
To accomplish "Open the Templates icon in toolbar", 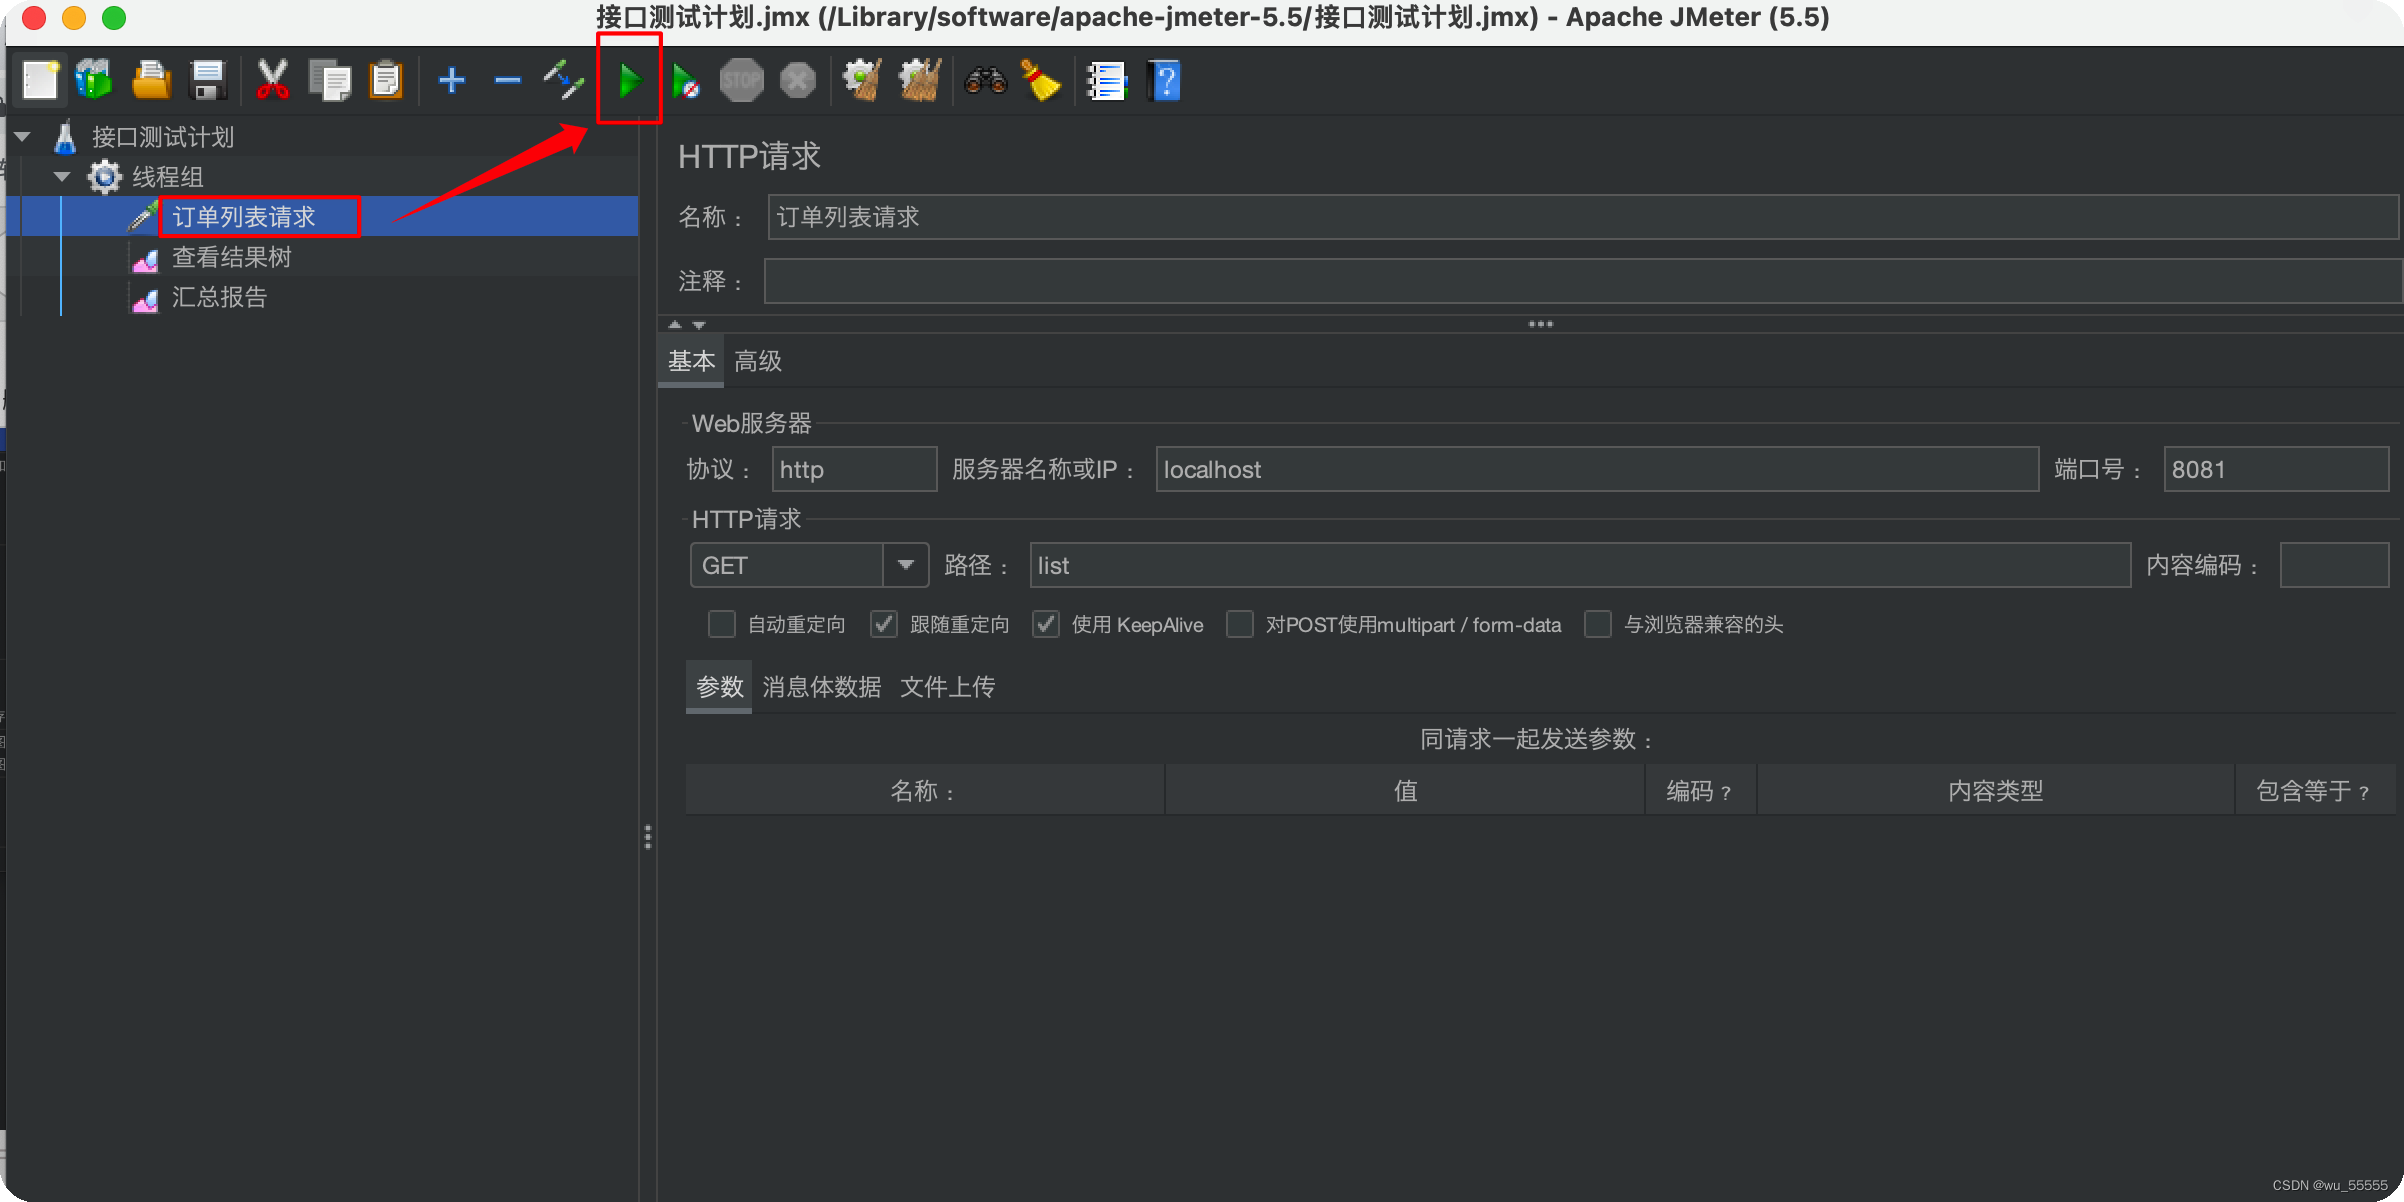I will point(95,80).
